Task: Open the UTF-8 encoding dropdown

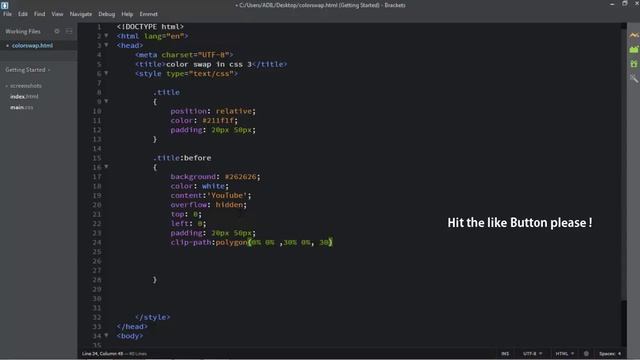Action: [x=532, y=353]
